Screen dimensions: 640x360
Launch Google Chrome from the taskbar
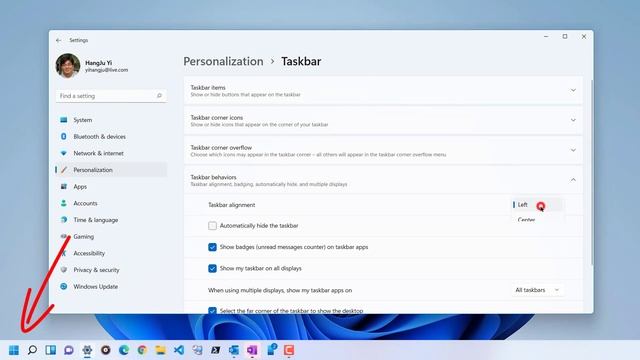click(x=142, y=350)
